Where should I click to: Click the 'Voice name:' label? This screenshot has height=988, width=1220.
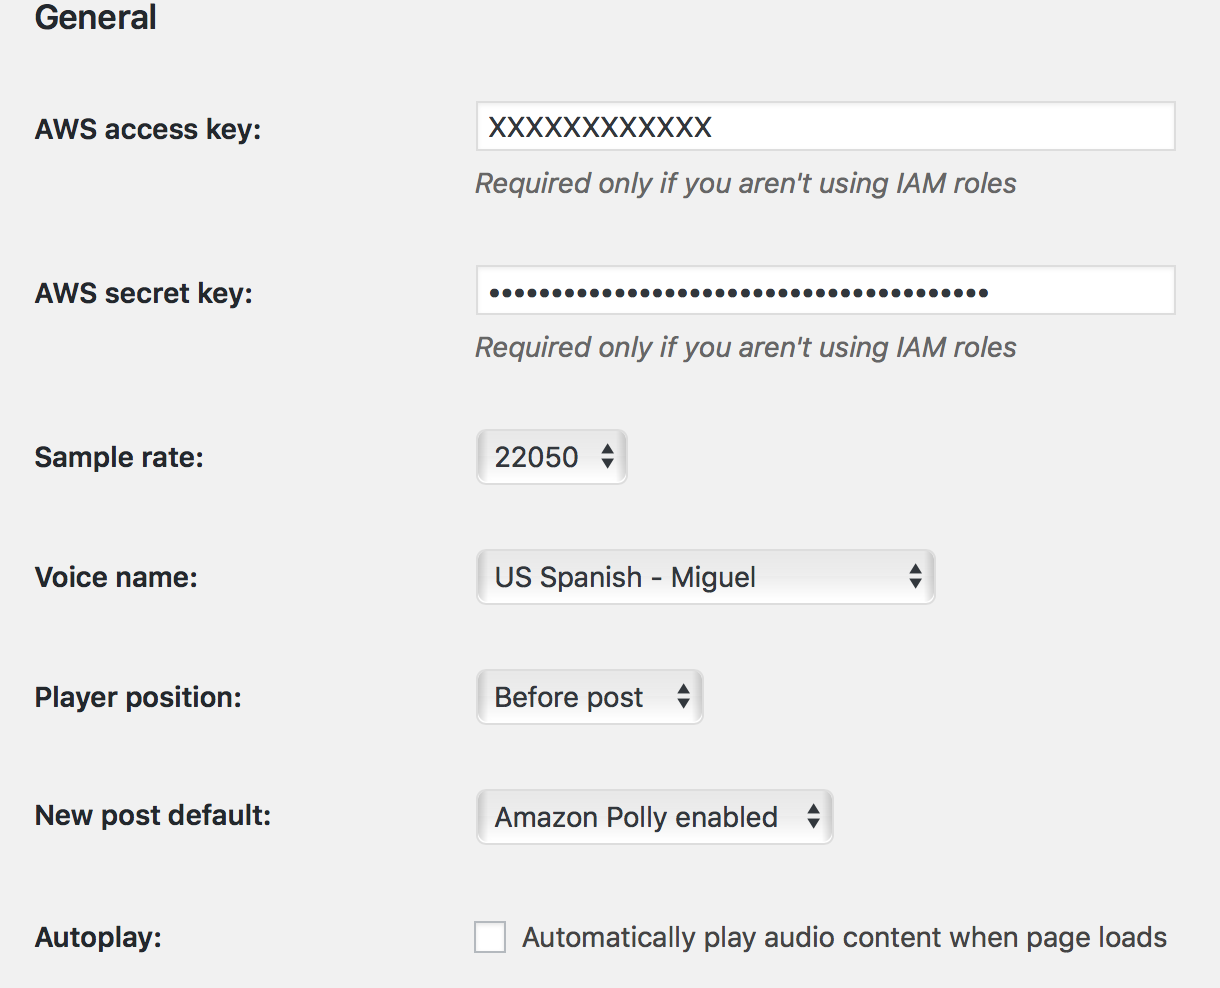pos(116,577)
